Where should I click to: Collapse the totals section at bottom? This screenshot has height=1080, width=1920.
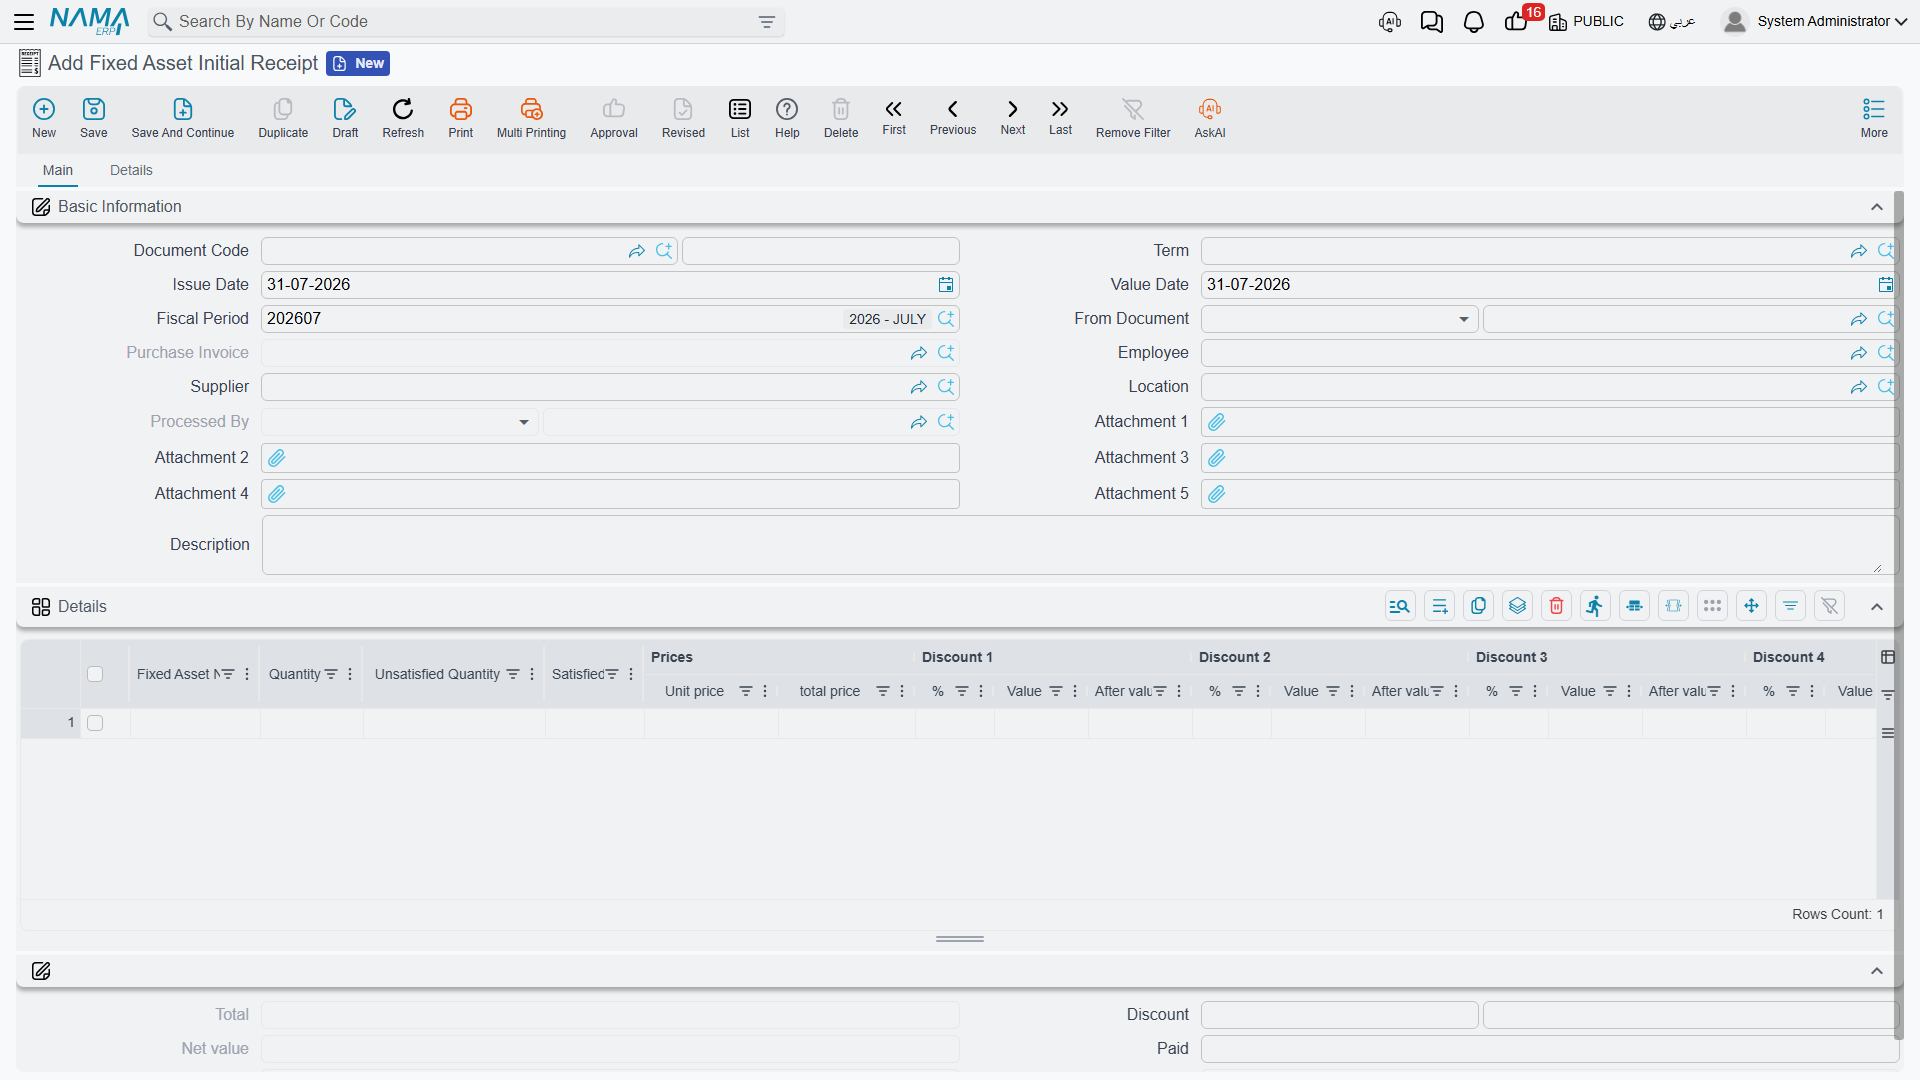click(1877, 972)
